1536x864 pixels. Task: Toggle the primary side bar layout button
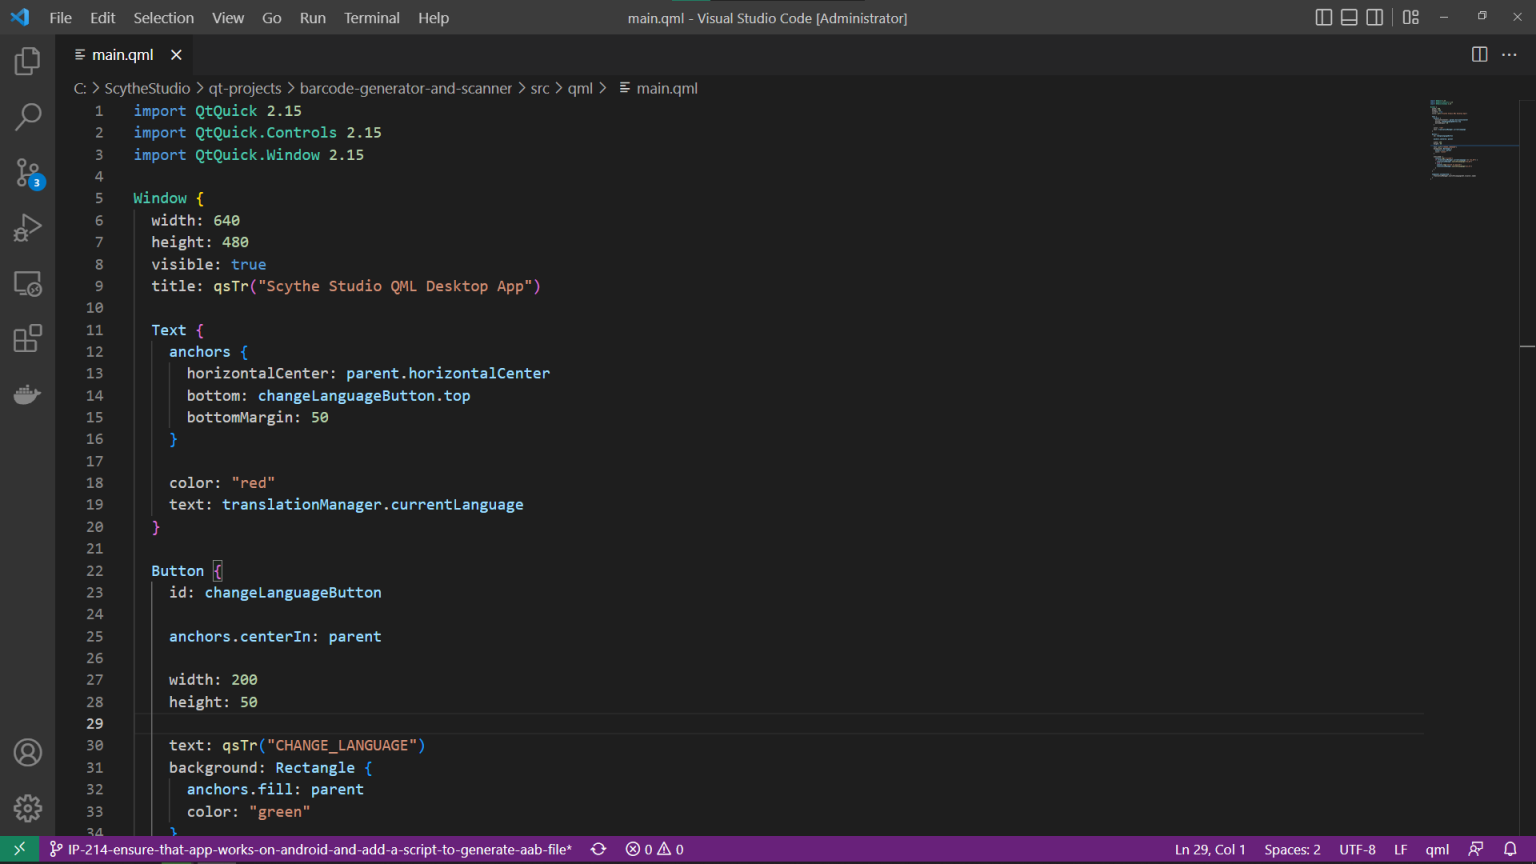1323,17
